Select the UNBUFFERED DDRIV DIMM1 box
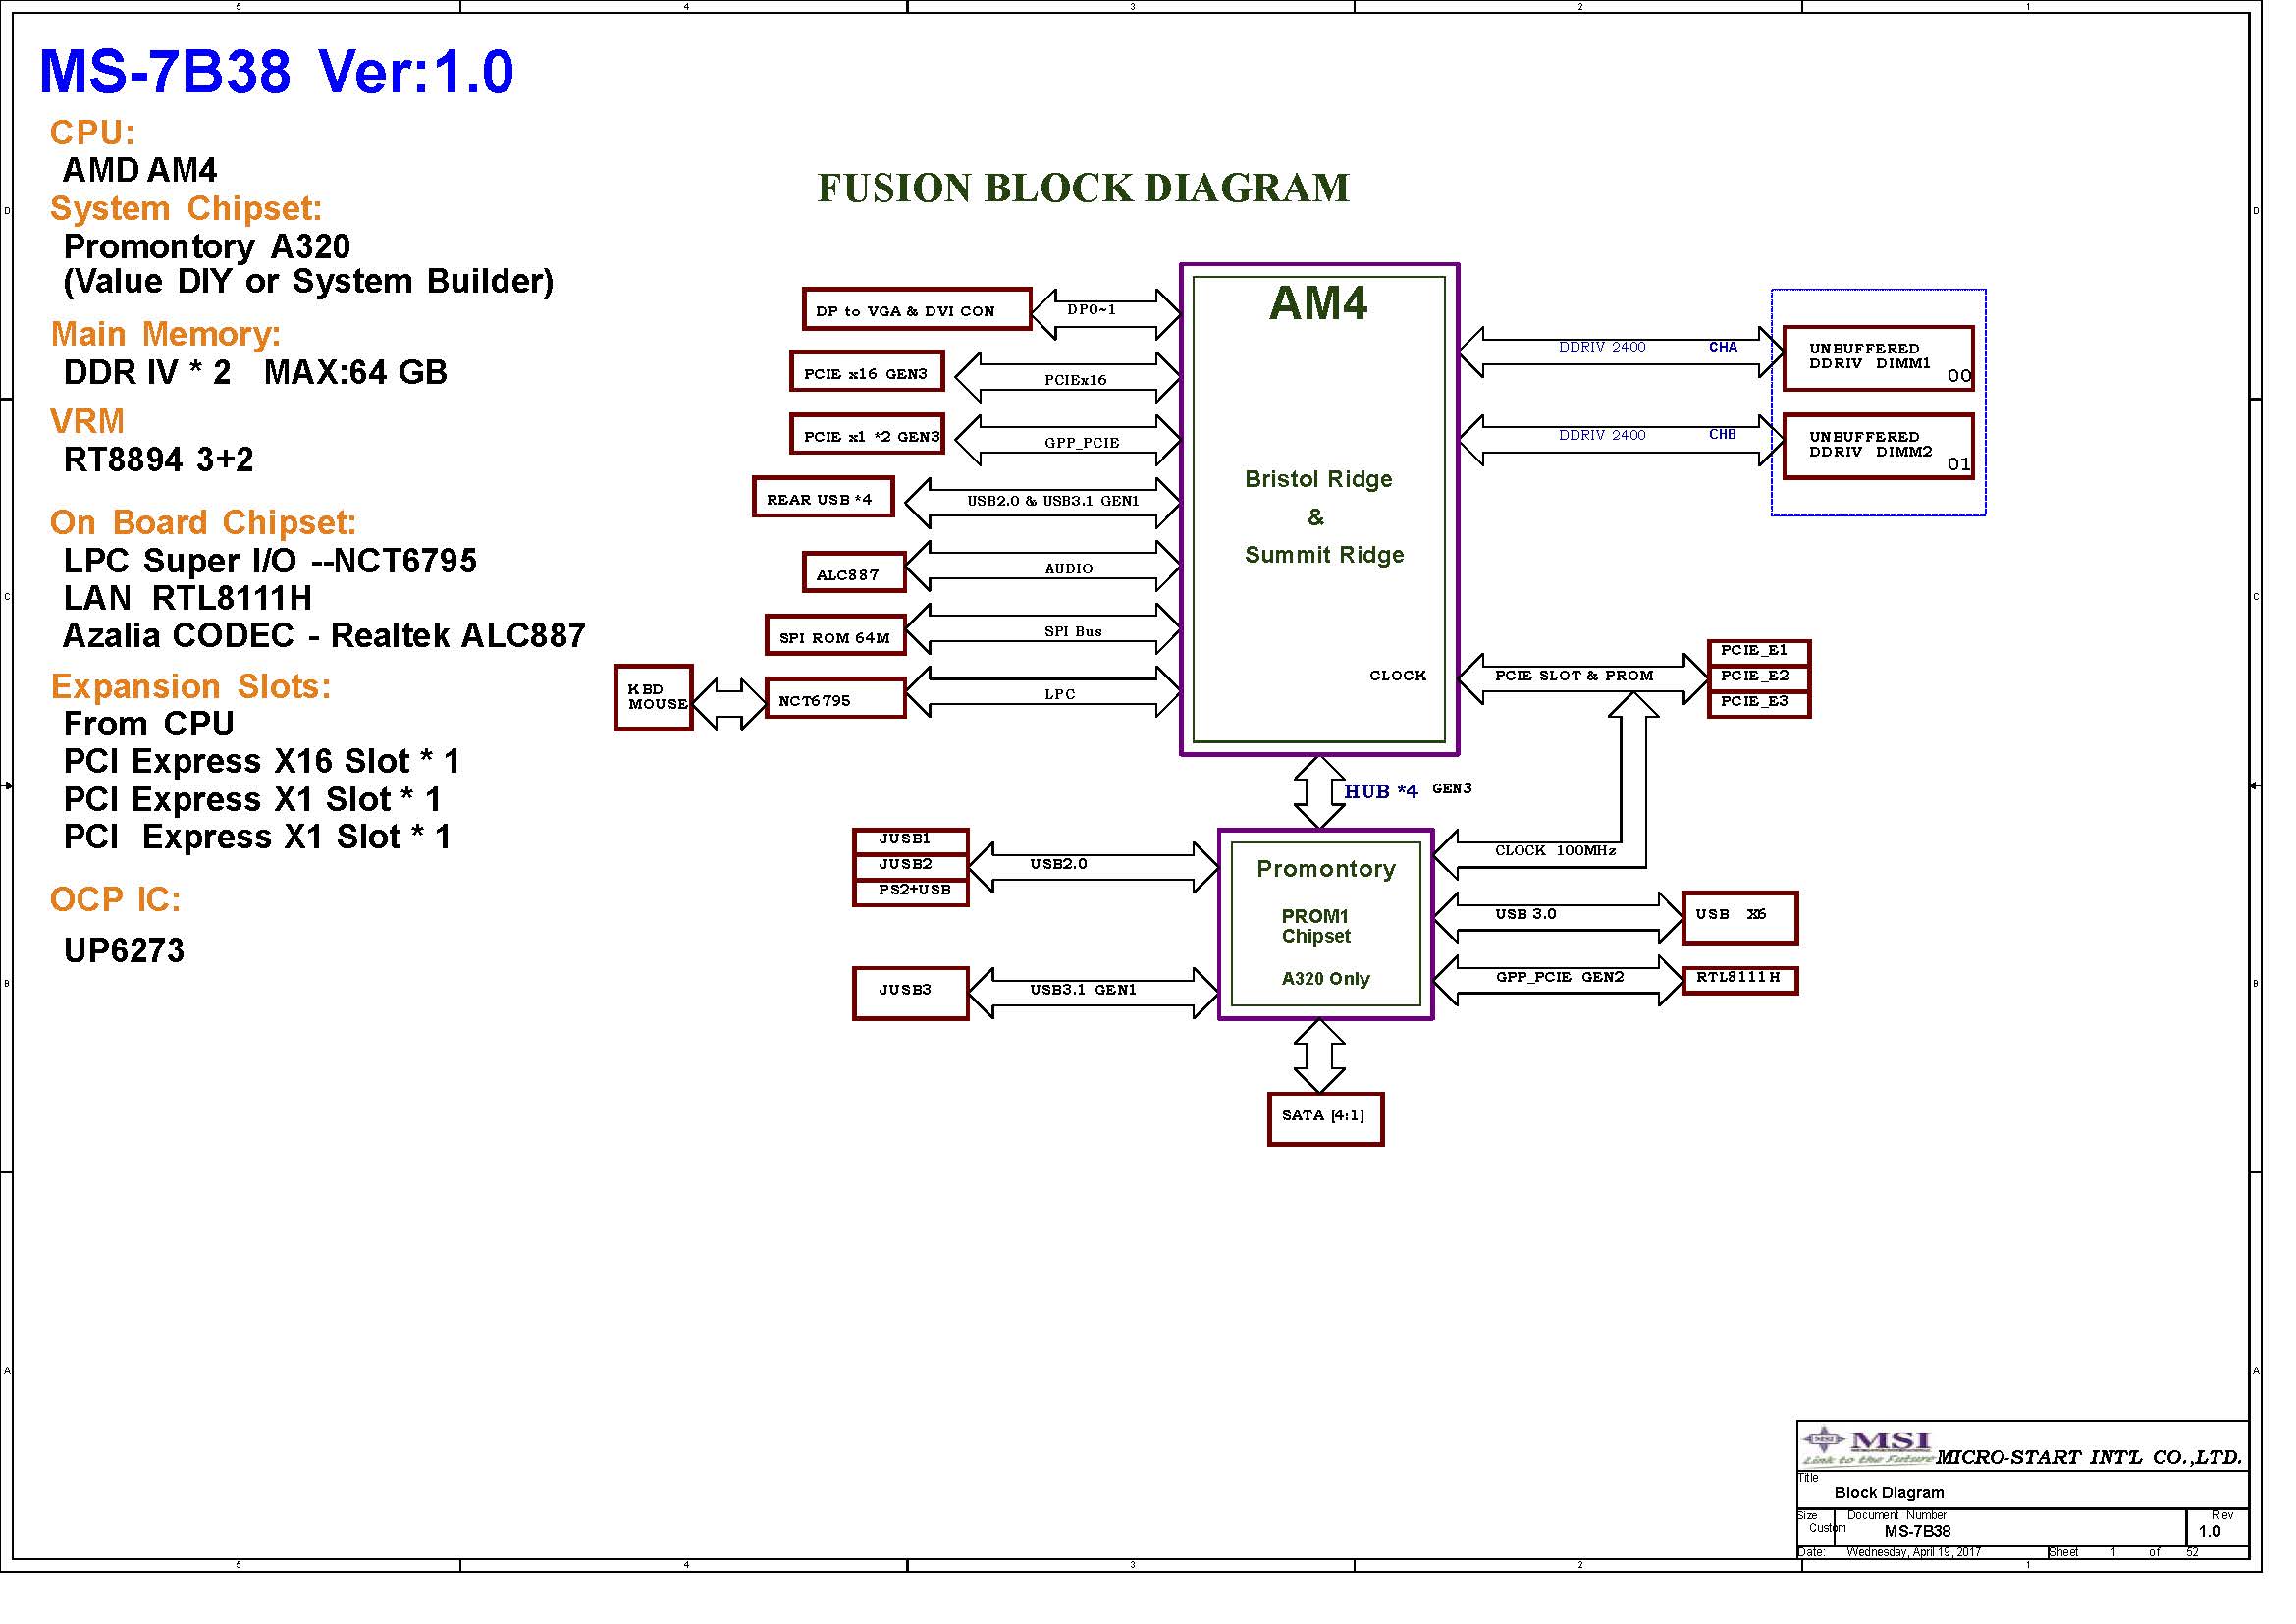The height and width of the screenshot is (1624, 2296). point(1878,358)
